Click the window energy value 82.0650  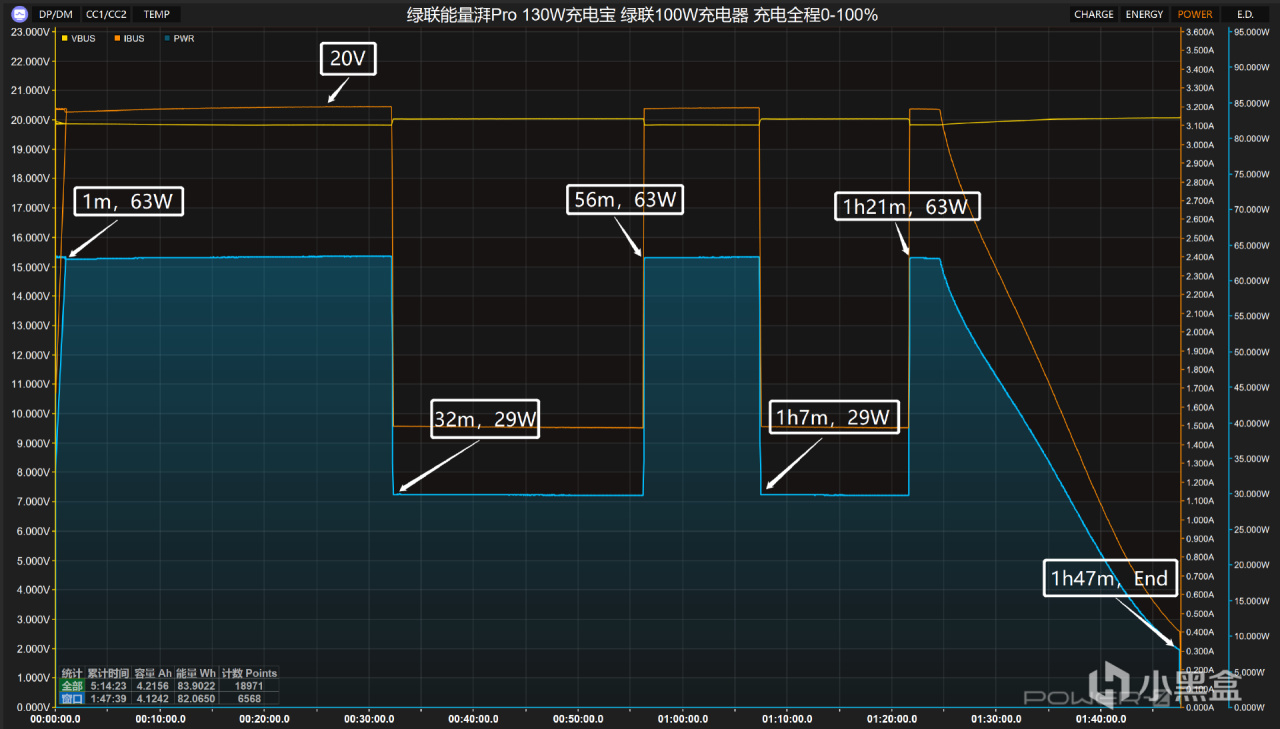pos(196,699)
